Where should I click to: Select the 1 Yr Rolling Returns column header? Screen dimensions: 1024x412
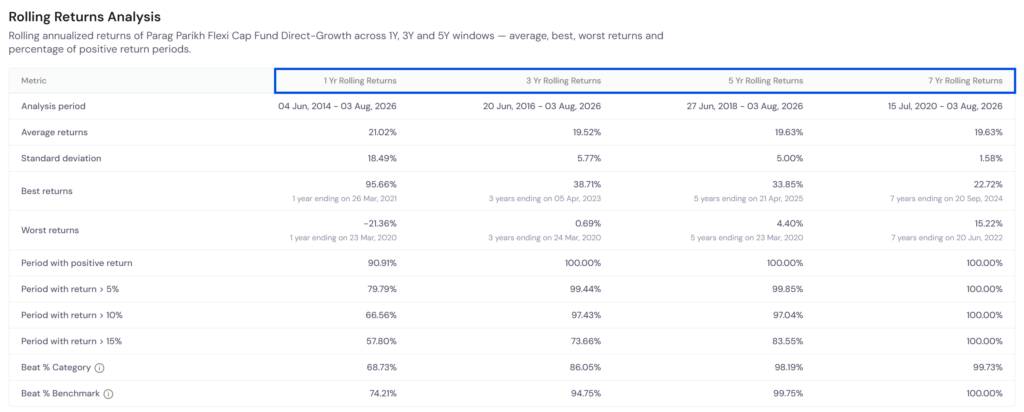[360, 81]
